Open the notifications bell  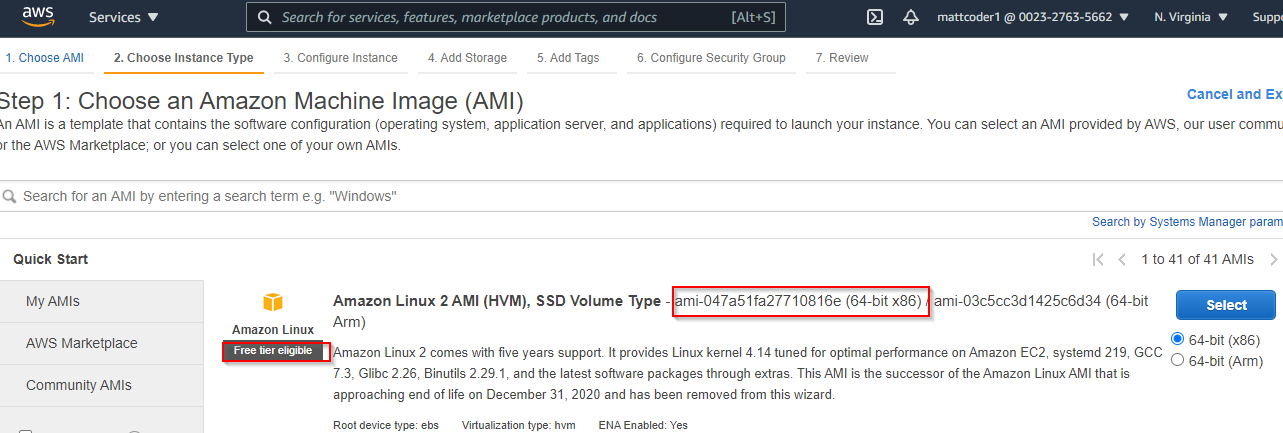point(911,17)
